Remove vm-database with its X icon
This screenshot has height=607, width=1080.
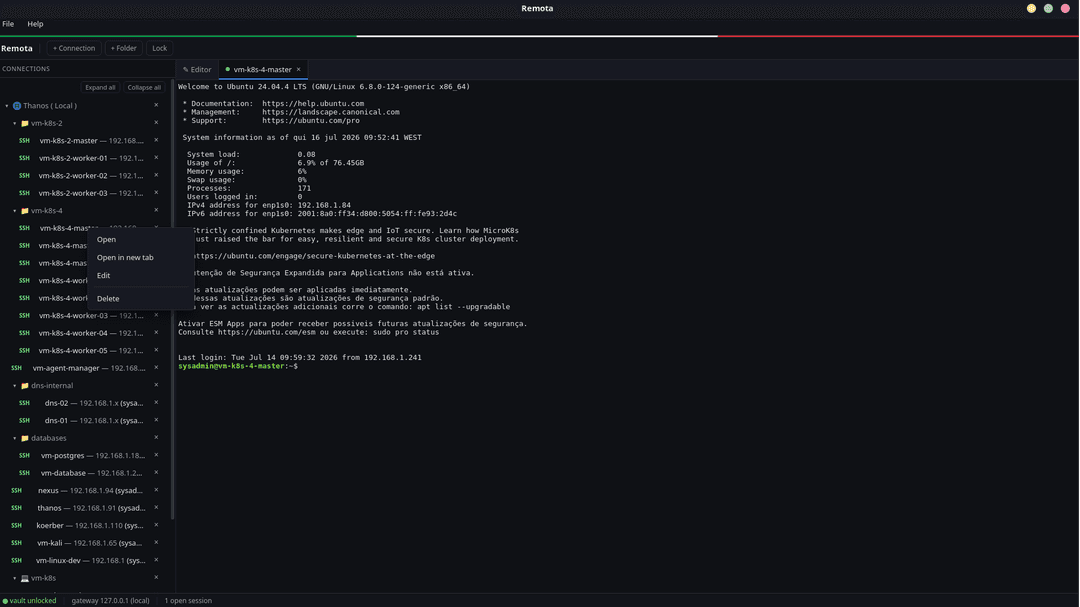(x=156, y=472)
